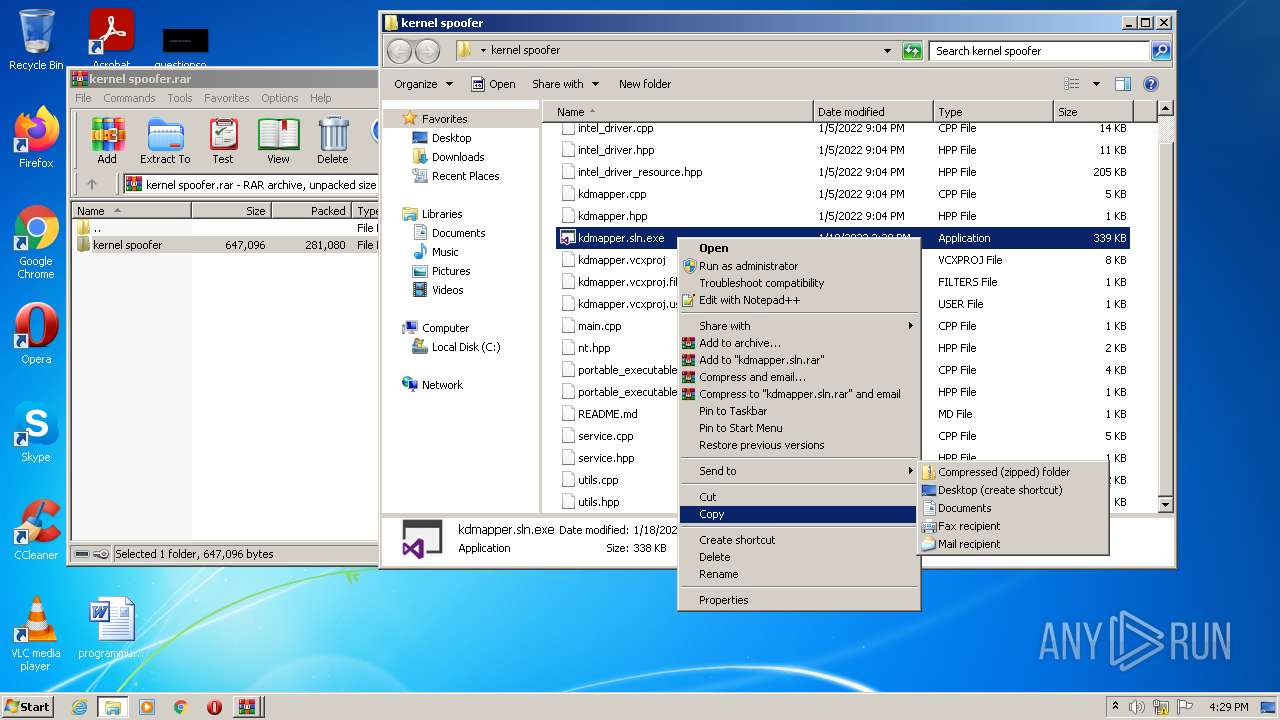Select Network in navigation pane
1280x720 pixels.
[x=442, y=385]
